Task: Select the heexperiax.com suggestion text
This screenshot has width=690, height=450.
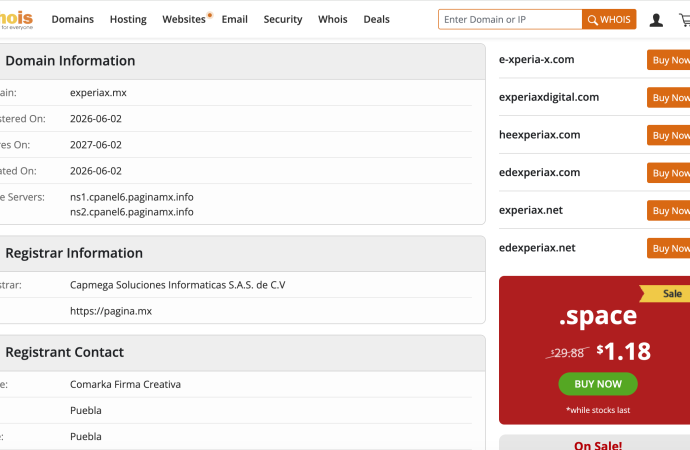Action: point(540,135)
